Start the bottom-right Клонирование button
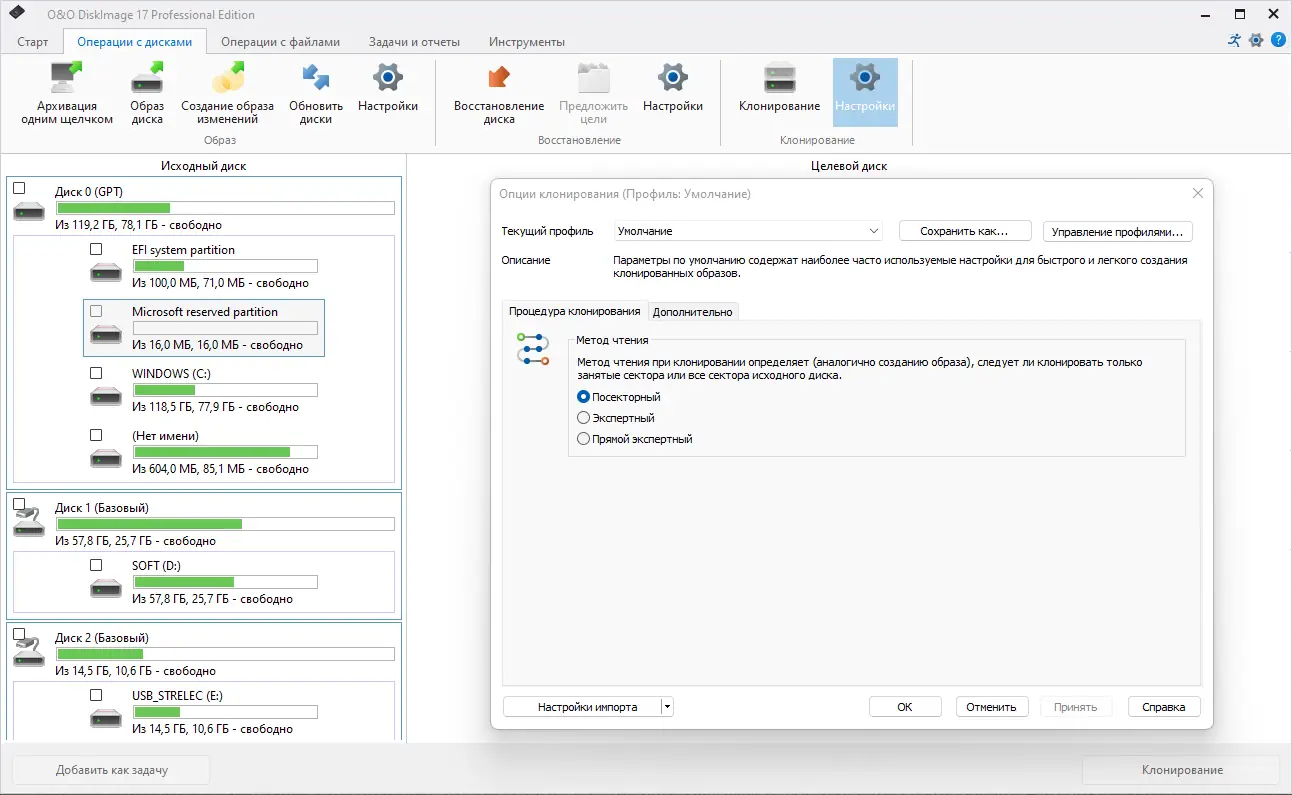This screenshot has width=1292, height=795. click(1182, 770)
